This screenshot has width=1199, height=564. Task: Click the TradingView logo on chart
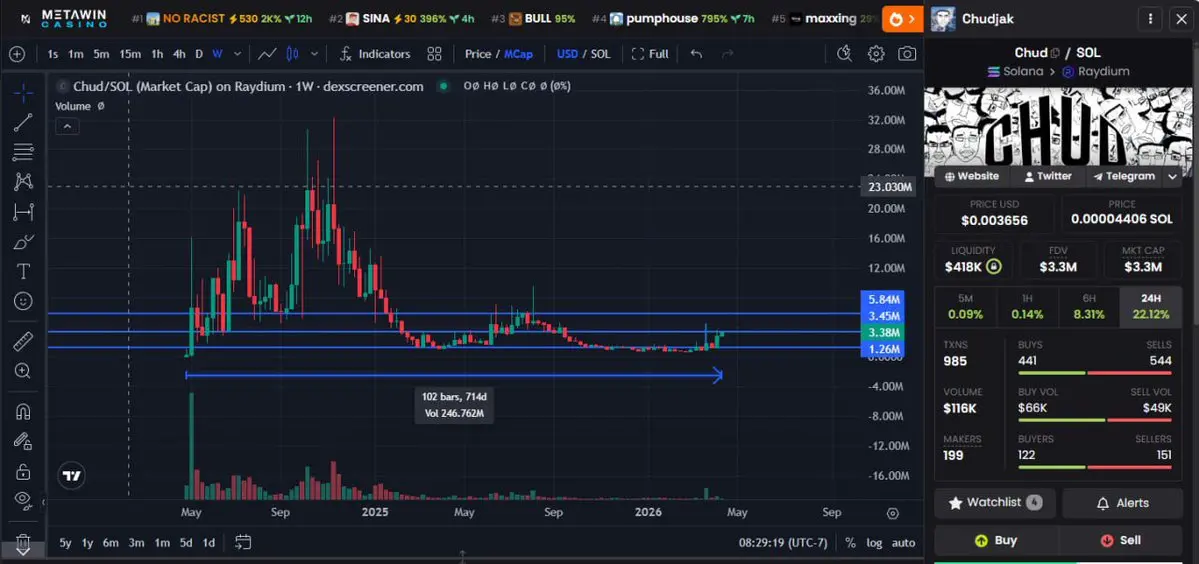[x=72, y=475]
